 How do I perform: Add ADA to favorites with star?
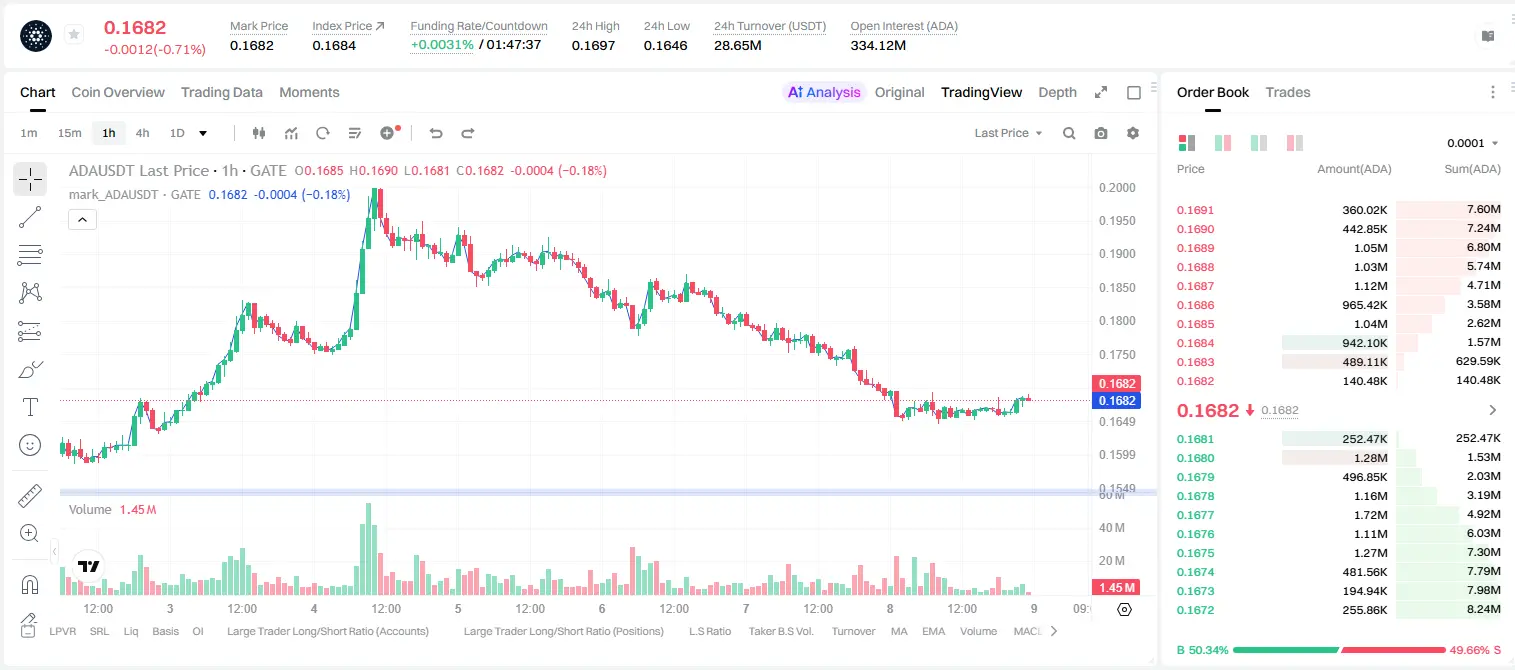[x=74, y=35]
